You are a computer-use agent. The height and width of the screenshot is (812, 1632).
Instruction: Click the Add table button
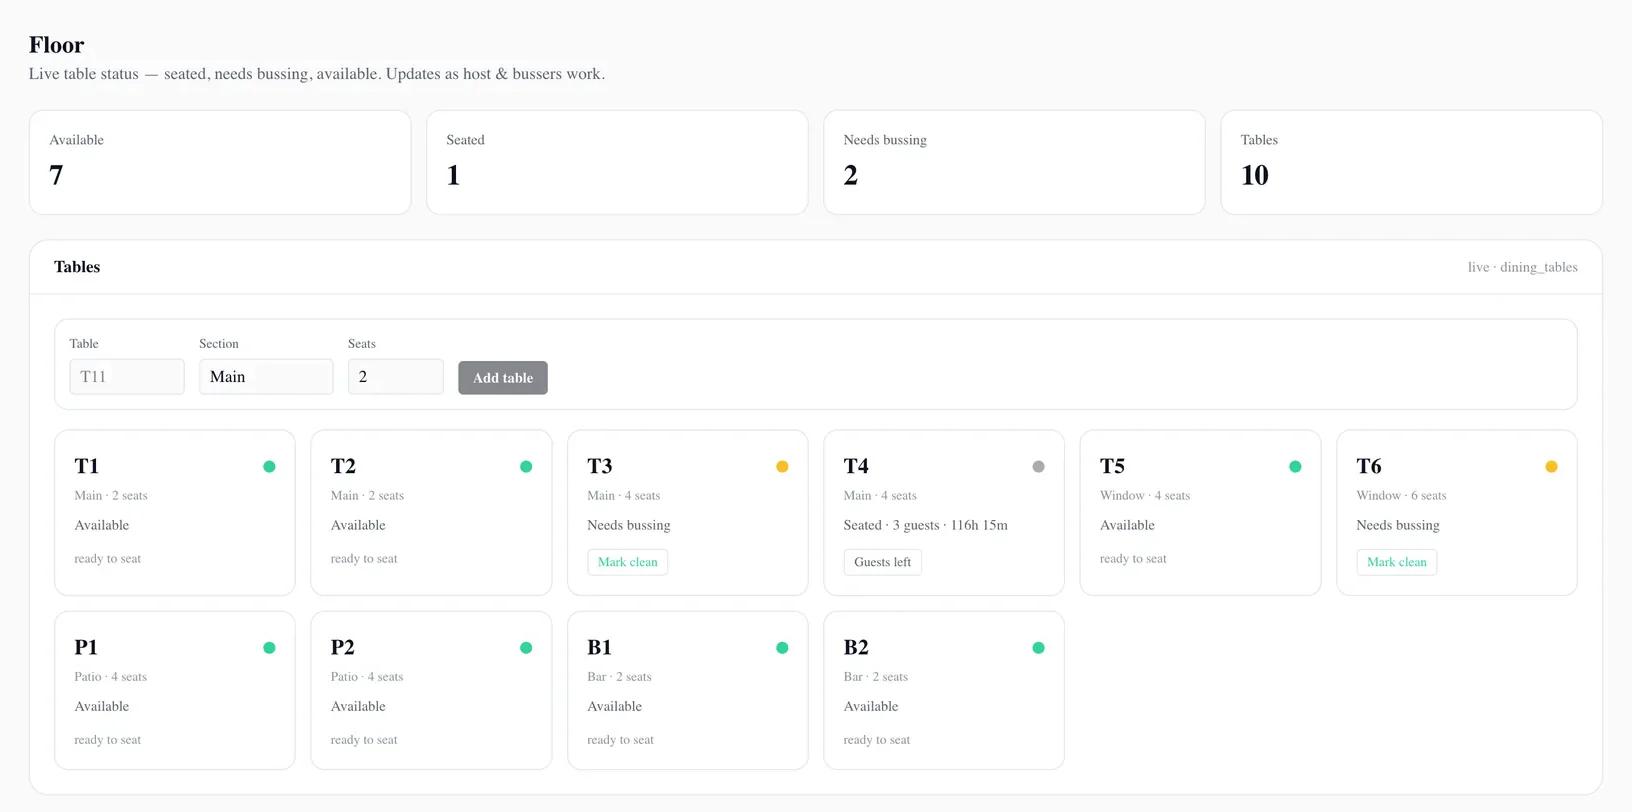[x=503, y=378]
